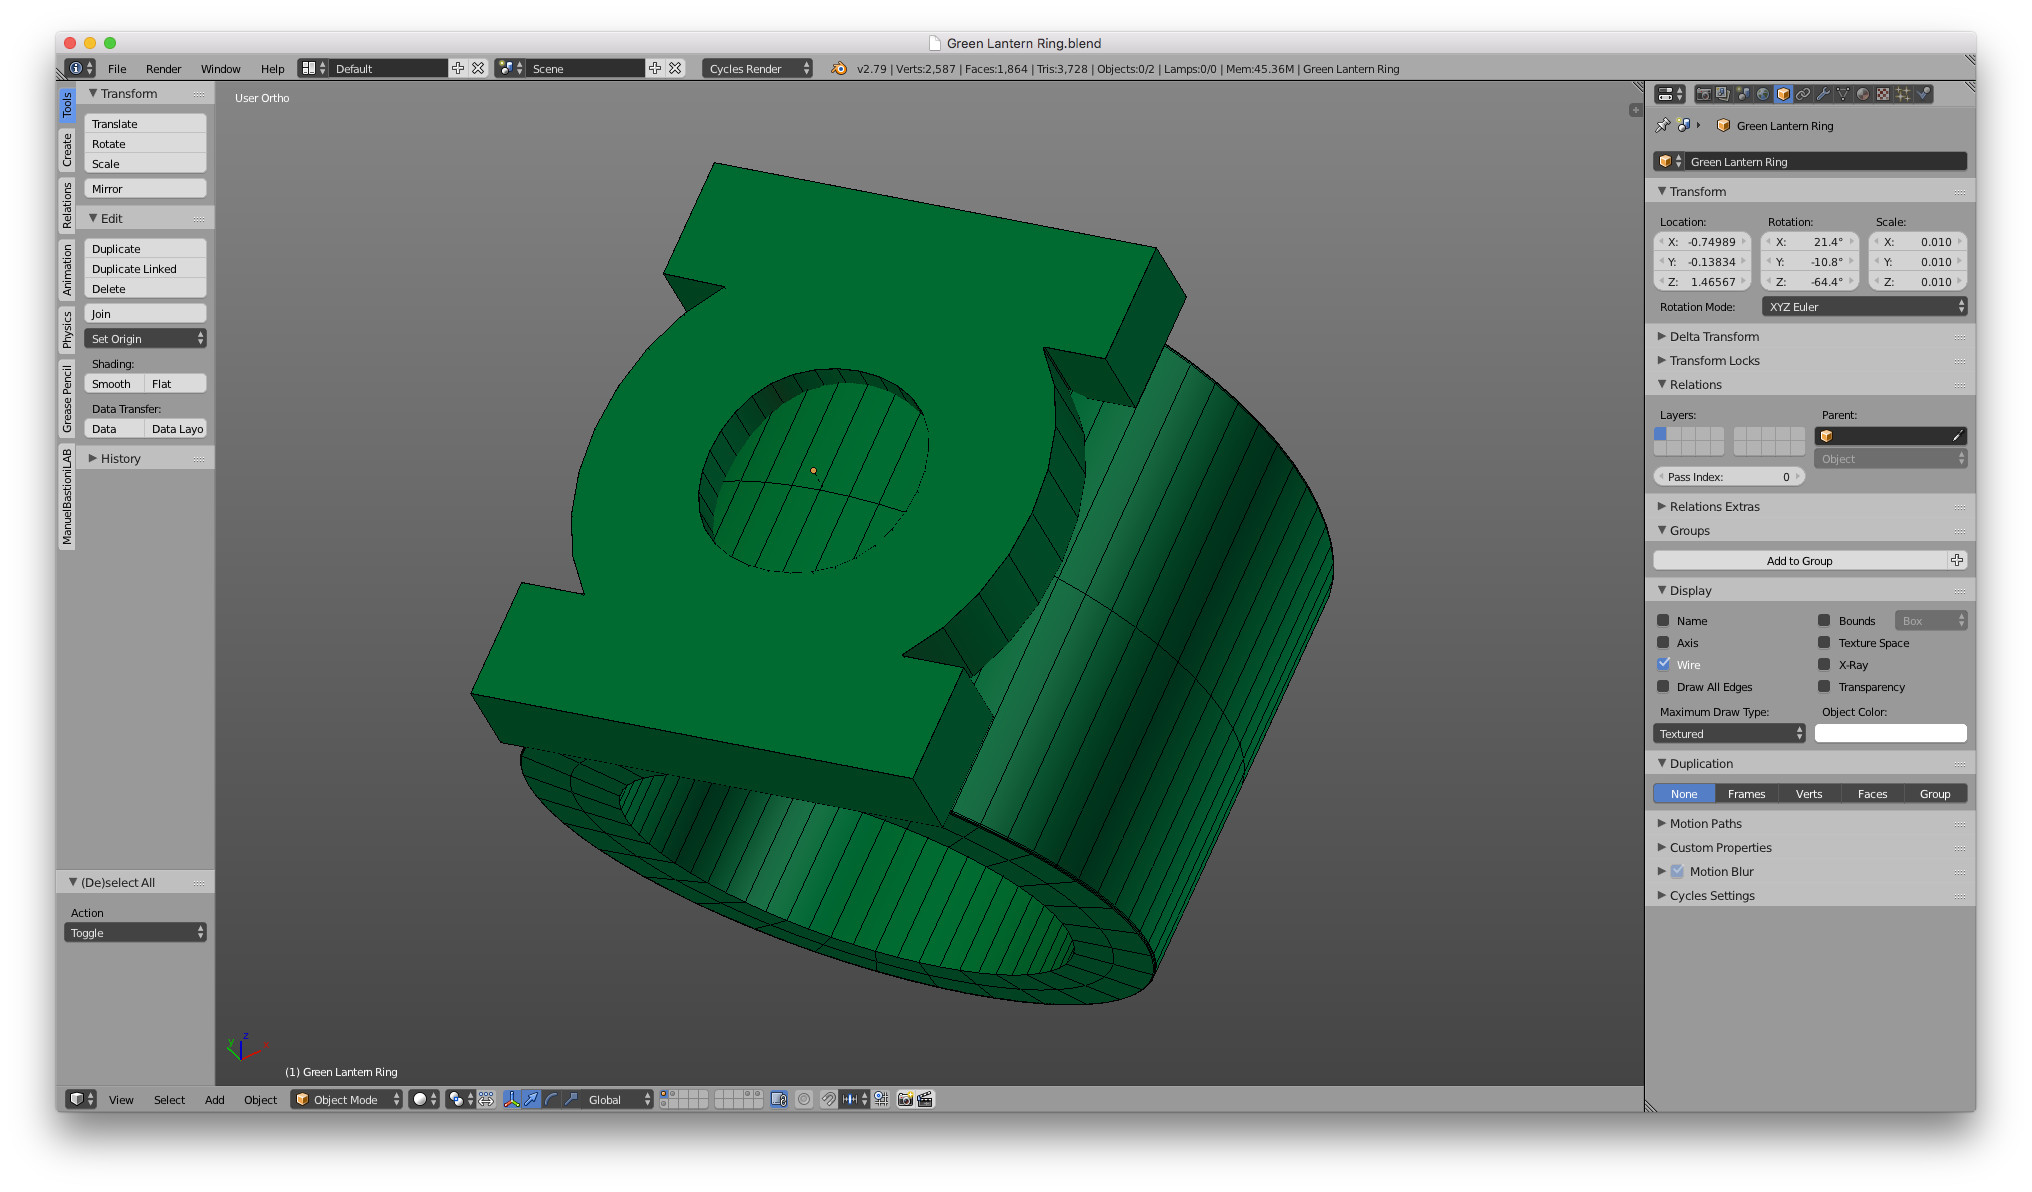Toggle the 3D manipulator axes icon
Viewport: 2032px width, 1192px height.
click(512, 1099)
